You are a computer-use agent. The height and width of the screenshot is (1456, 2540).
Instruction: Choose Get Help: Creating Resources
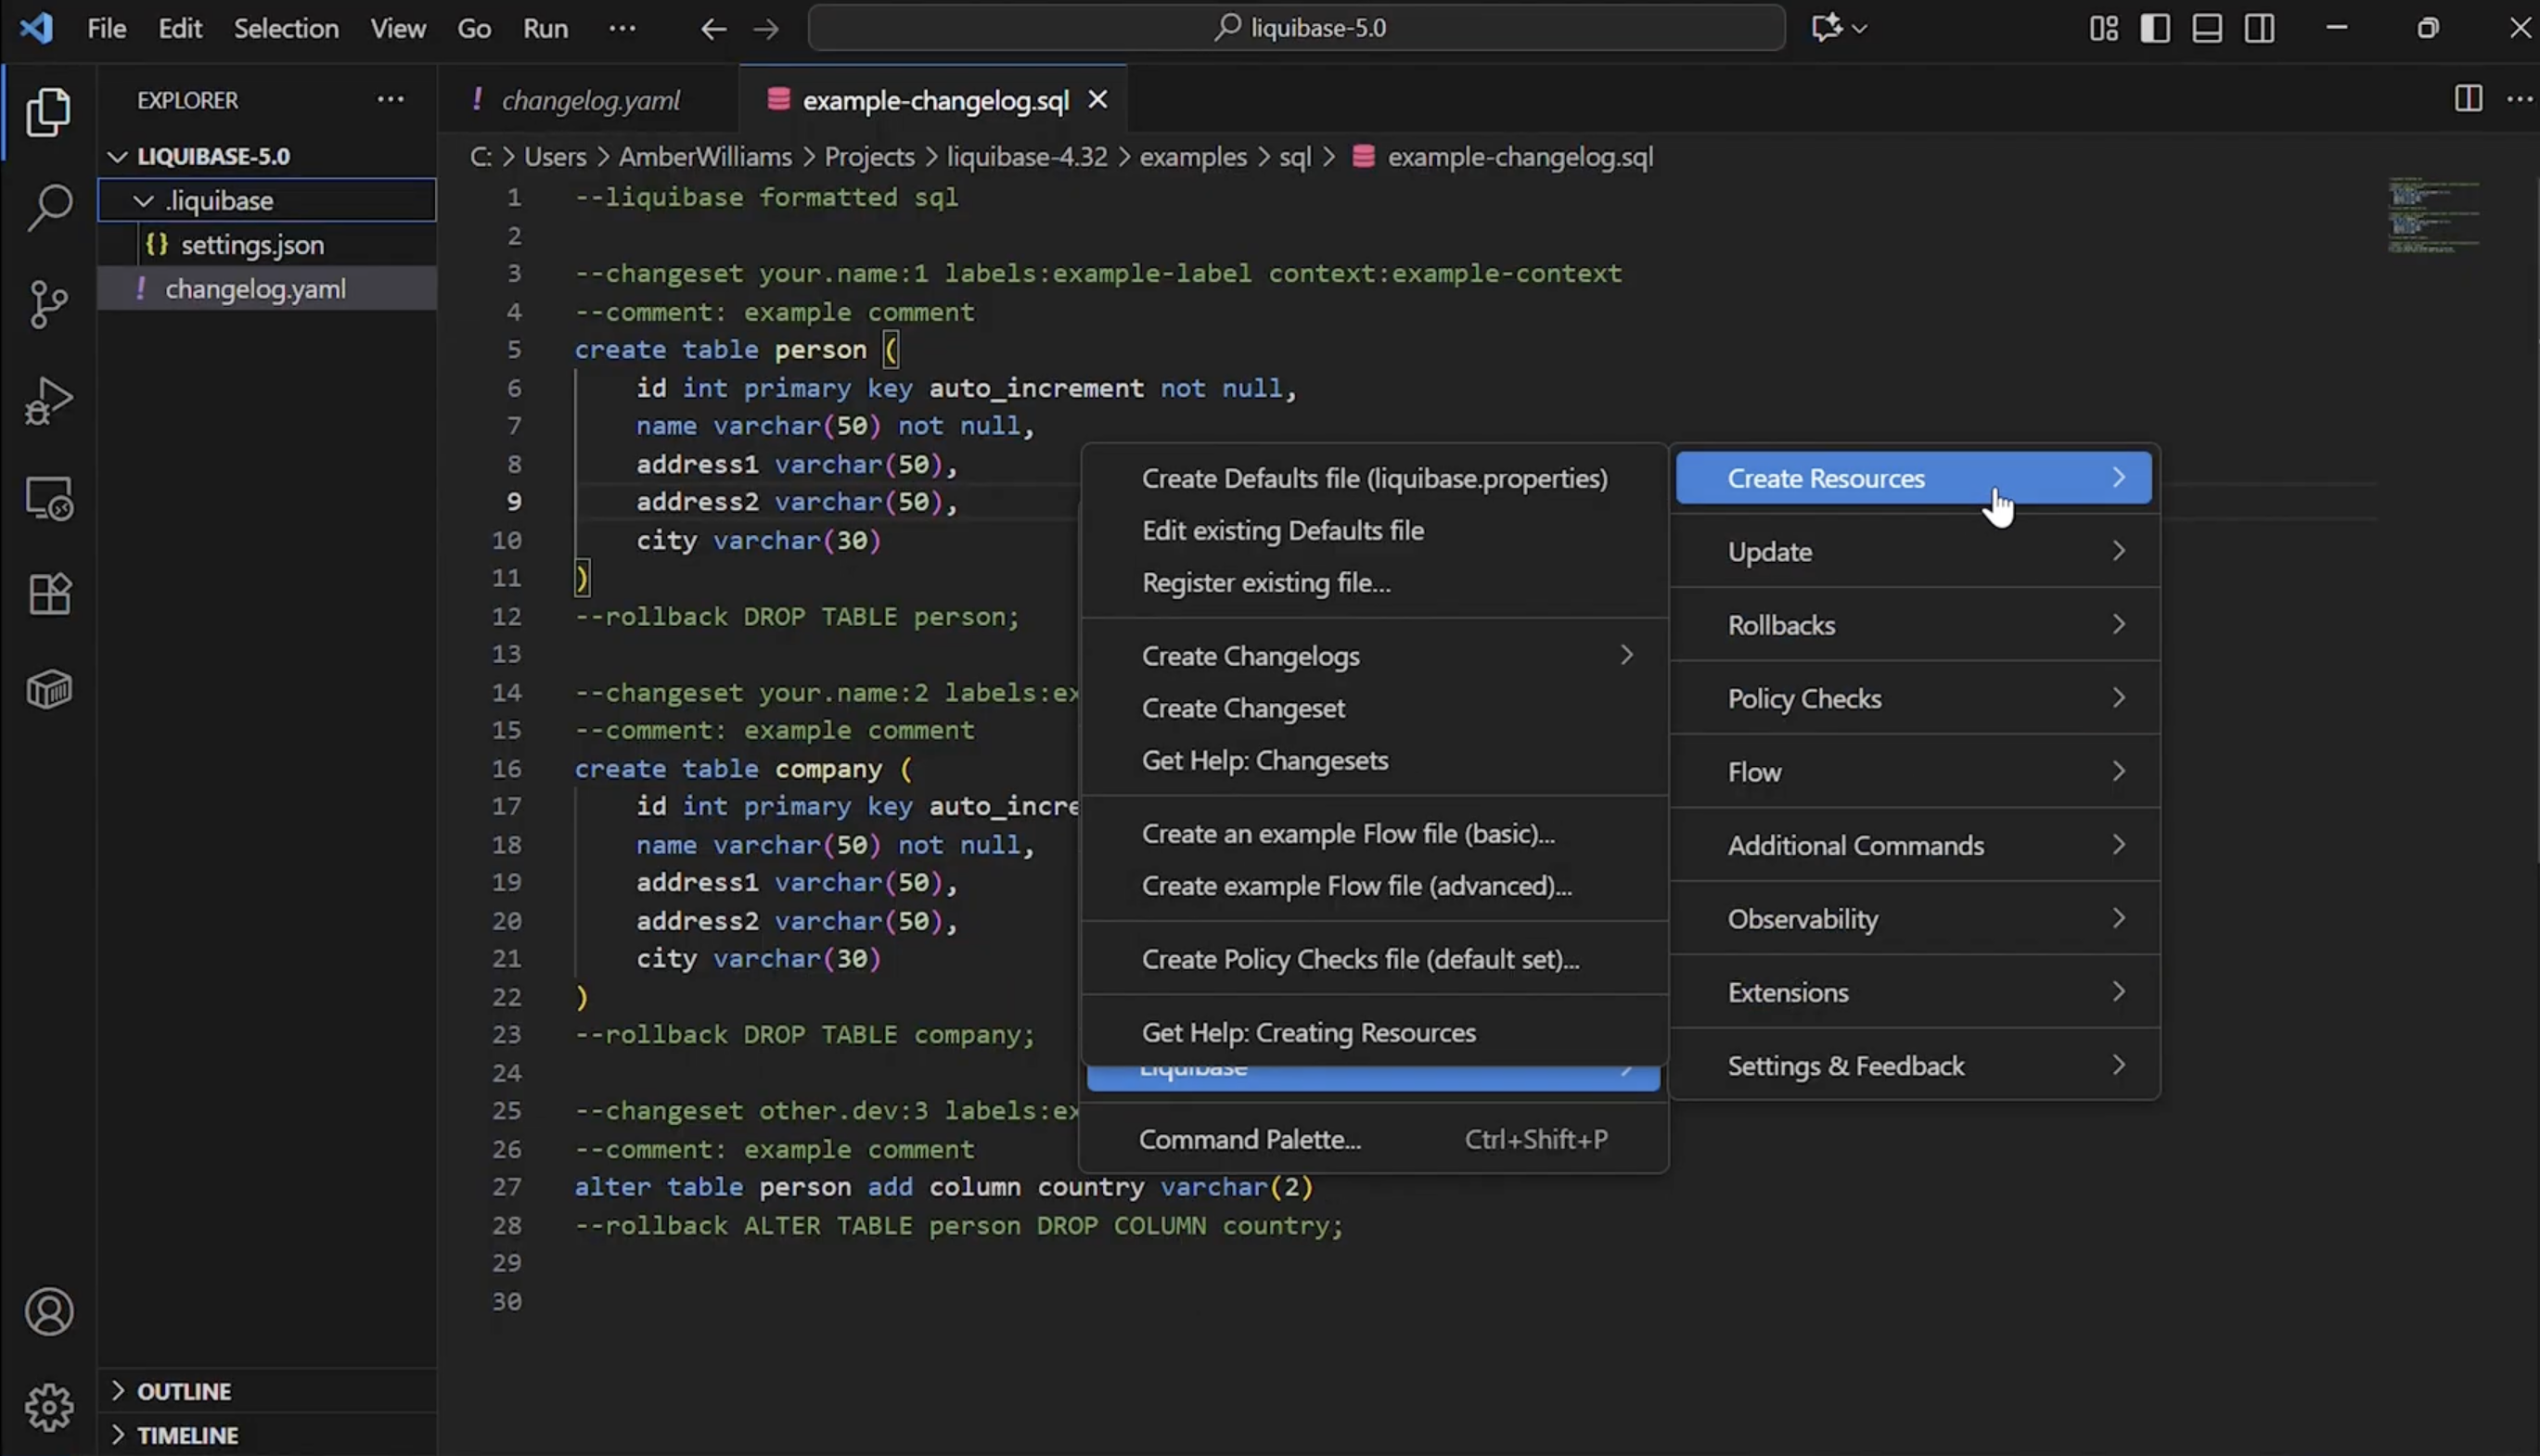coord(1374,1032)
